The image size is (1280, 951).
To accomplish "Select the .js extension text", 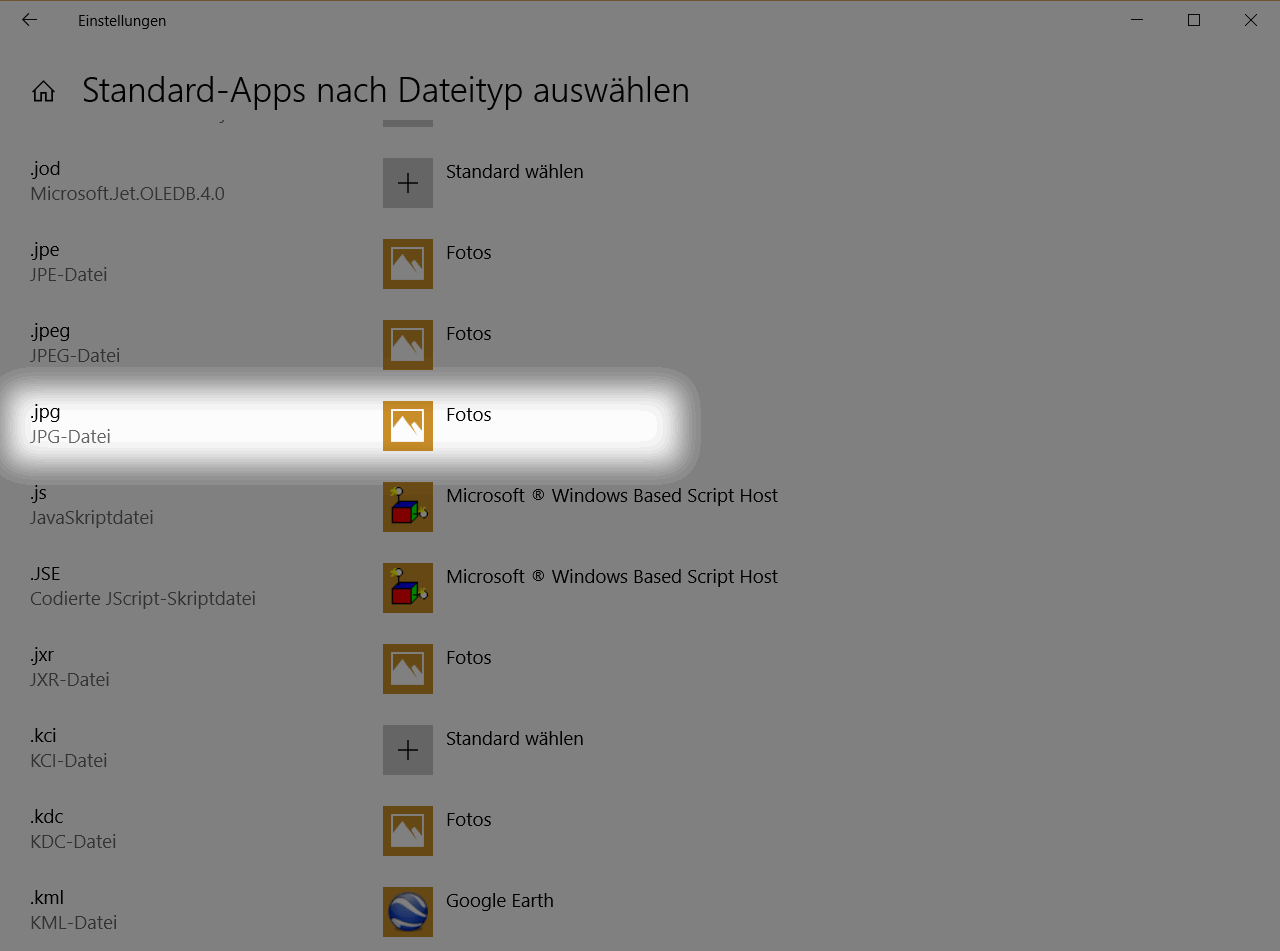I will point(38,493).
